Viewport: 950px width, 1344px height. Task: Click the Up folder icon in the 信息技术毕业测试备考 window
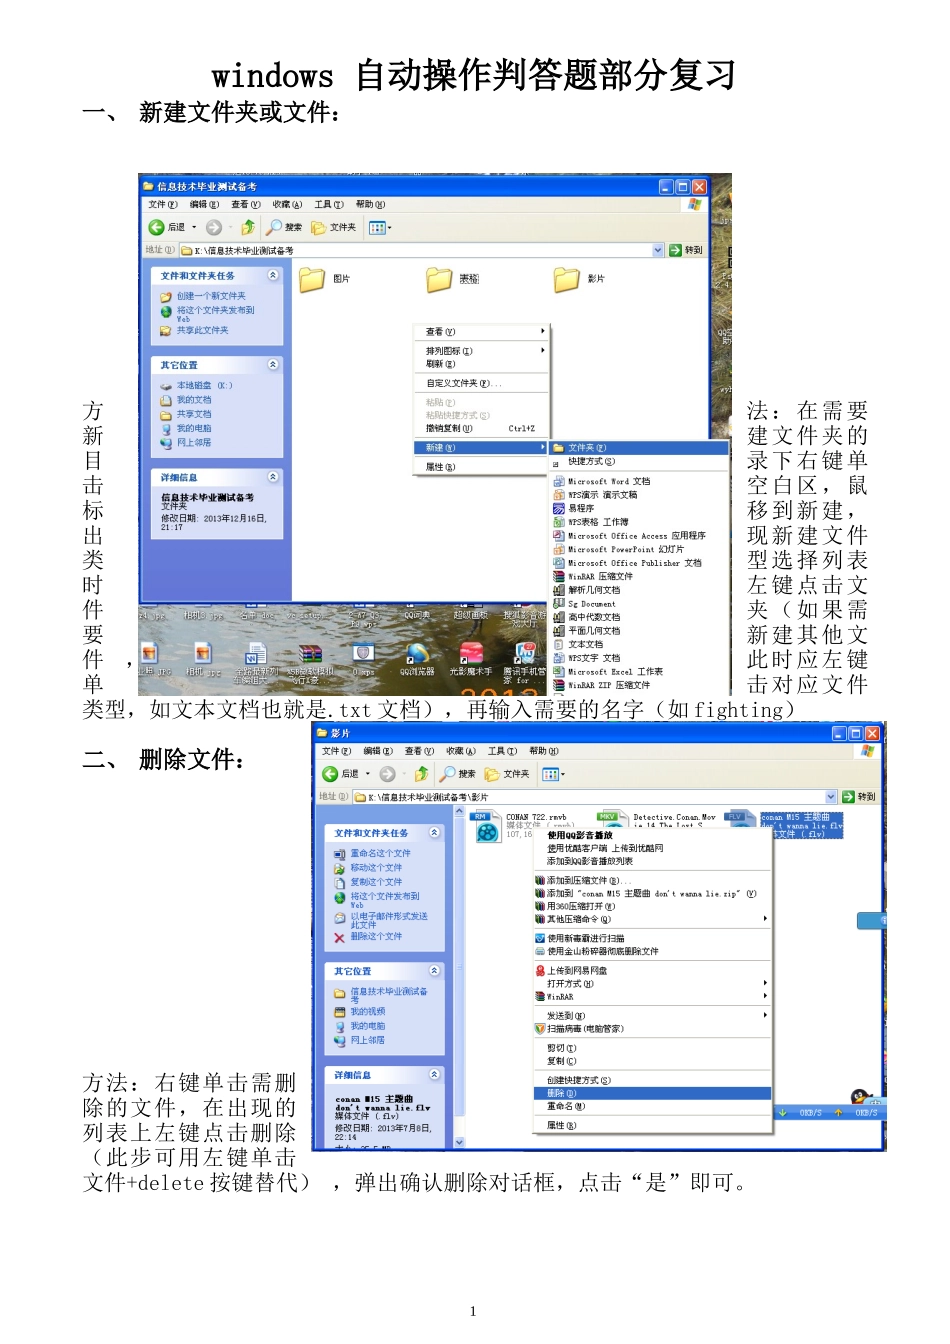[247, 227]
